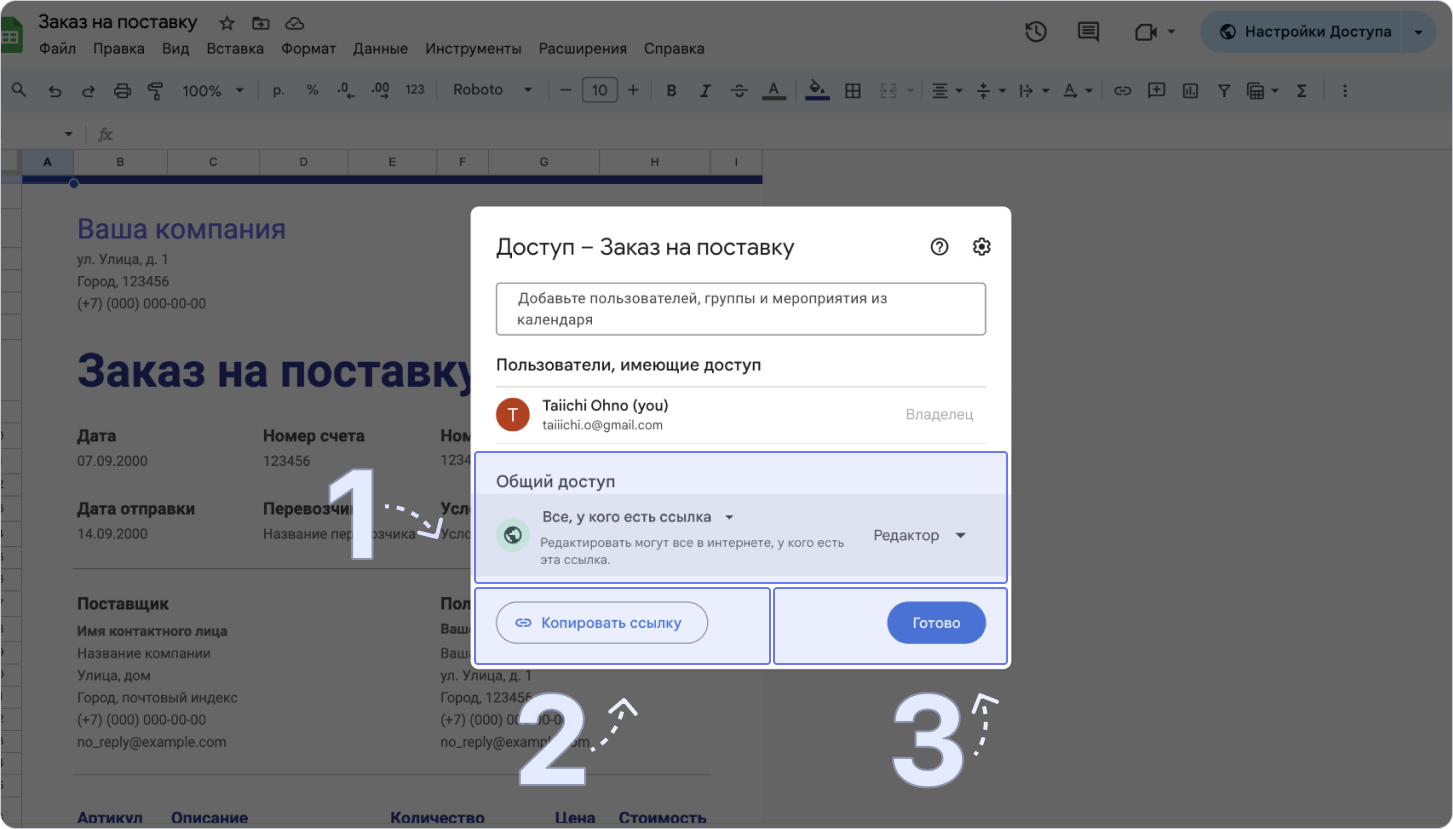The image size is (1453, 829).
Task: Open version history clock icon
Action: (1036, 32)
